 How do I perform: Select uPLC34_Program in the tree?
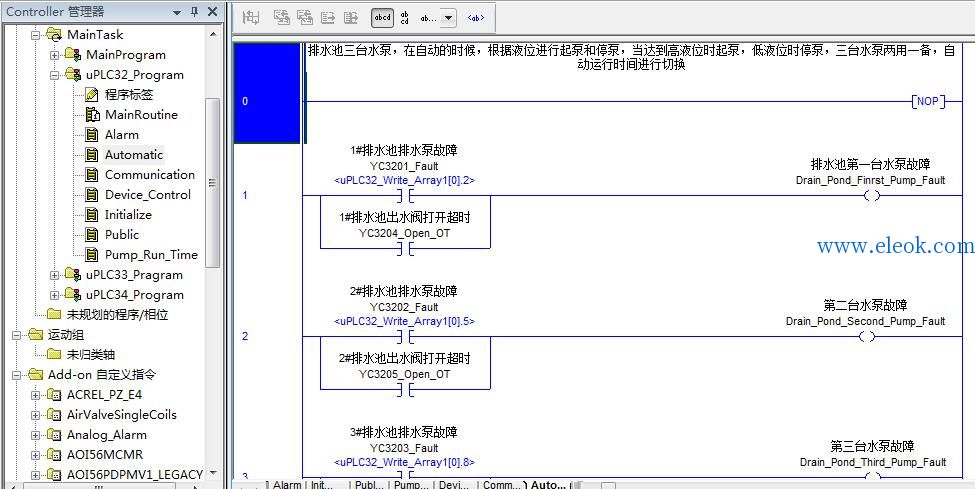[x=135, y=295]
